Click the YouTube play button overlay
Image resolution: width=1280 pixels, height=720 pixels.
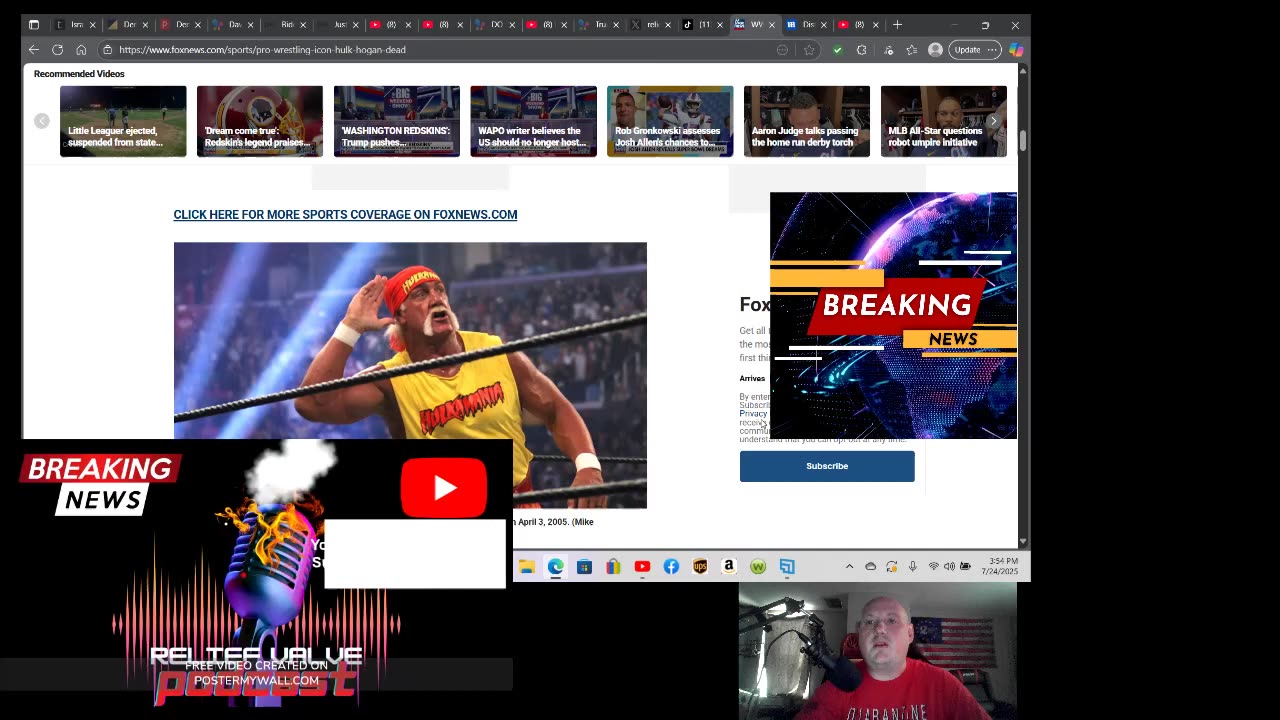pyautogui.click(x=444, y=488)
